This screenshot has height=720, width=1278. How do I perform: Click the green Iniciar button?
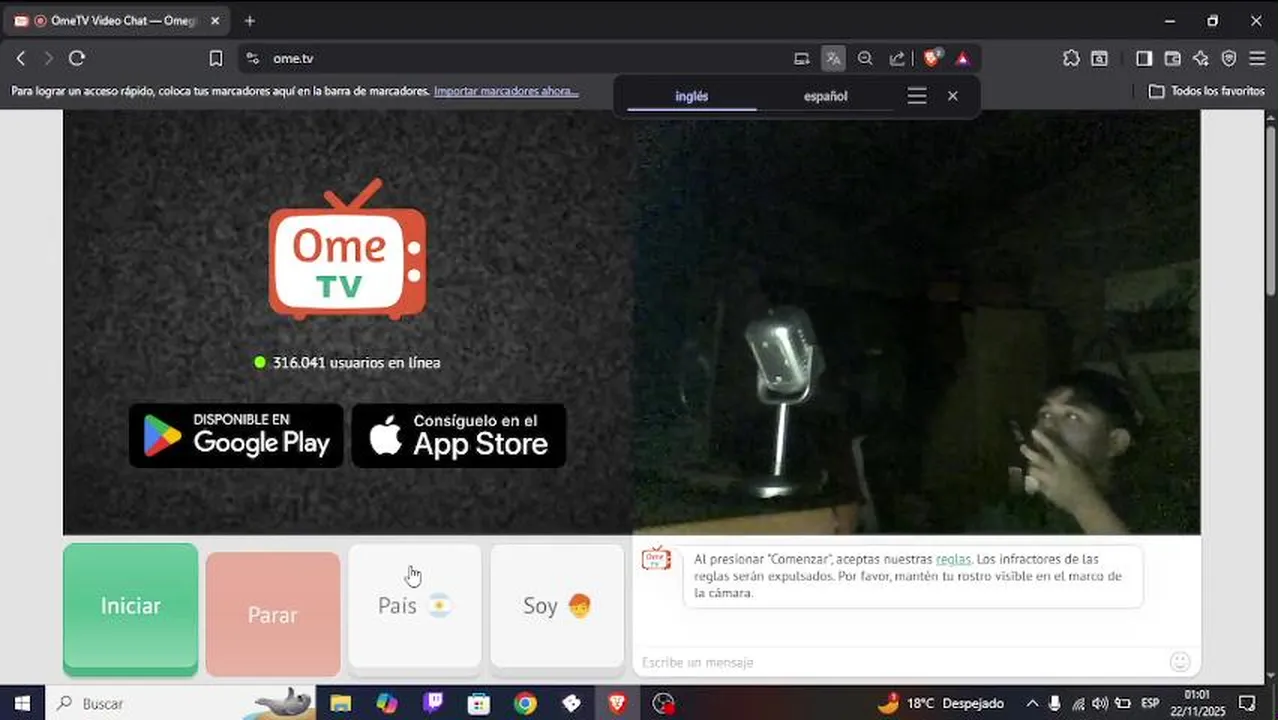click(x=130, y=608)
